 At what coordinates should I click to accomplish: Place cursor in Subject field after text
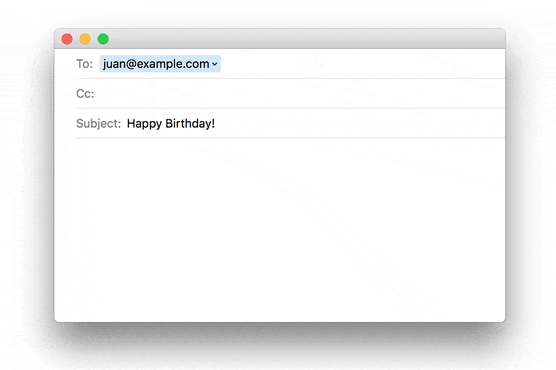[360, 123]
